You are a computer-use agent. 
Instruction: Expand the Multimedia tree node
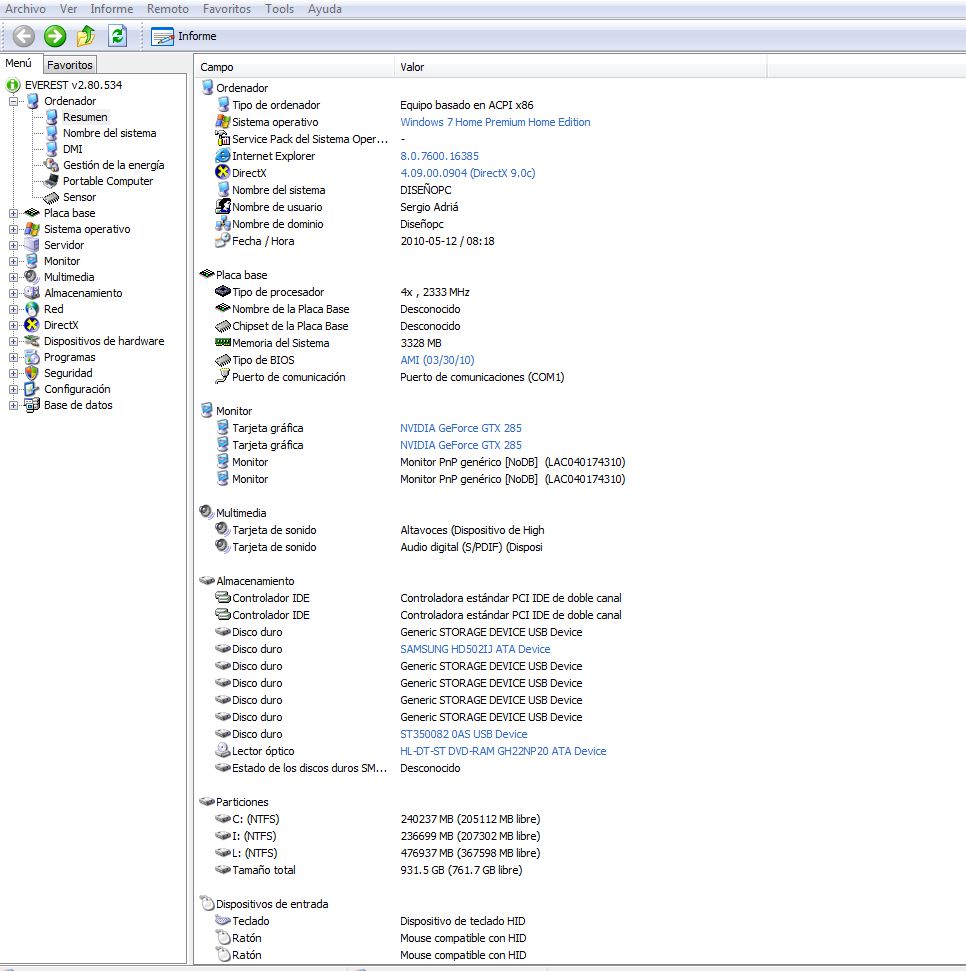13,277
